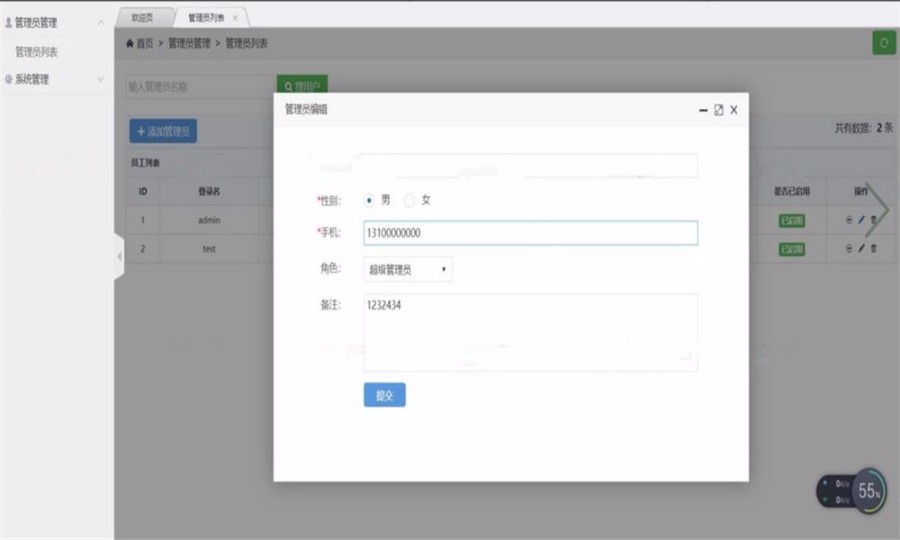Click the ID column header

click(x=143, y=191)
